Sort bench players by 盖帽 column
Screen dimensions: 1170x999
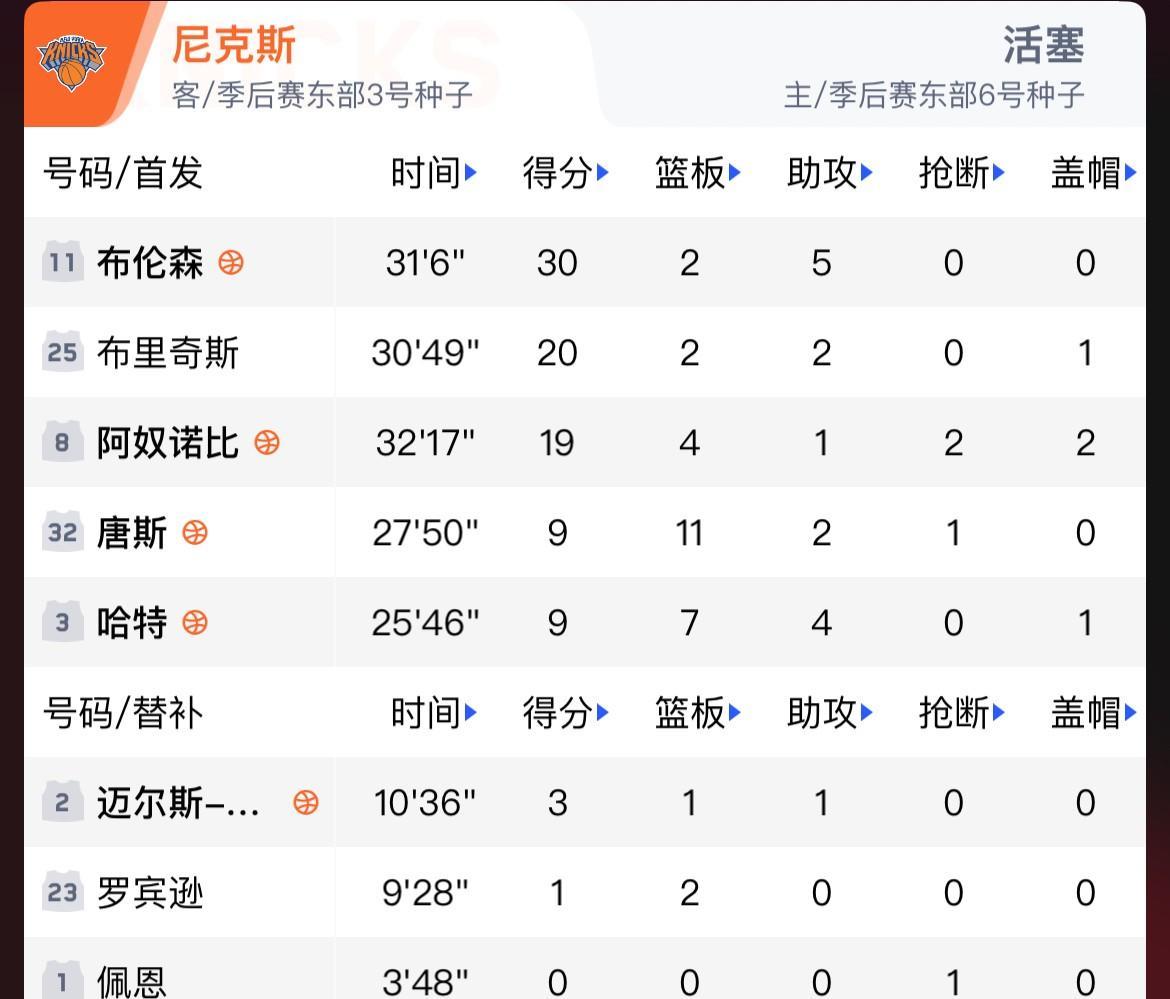1094,713
